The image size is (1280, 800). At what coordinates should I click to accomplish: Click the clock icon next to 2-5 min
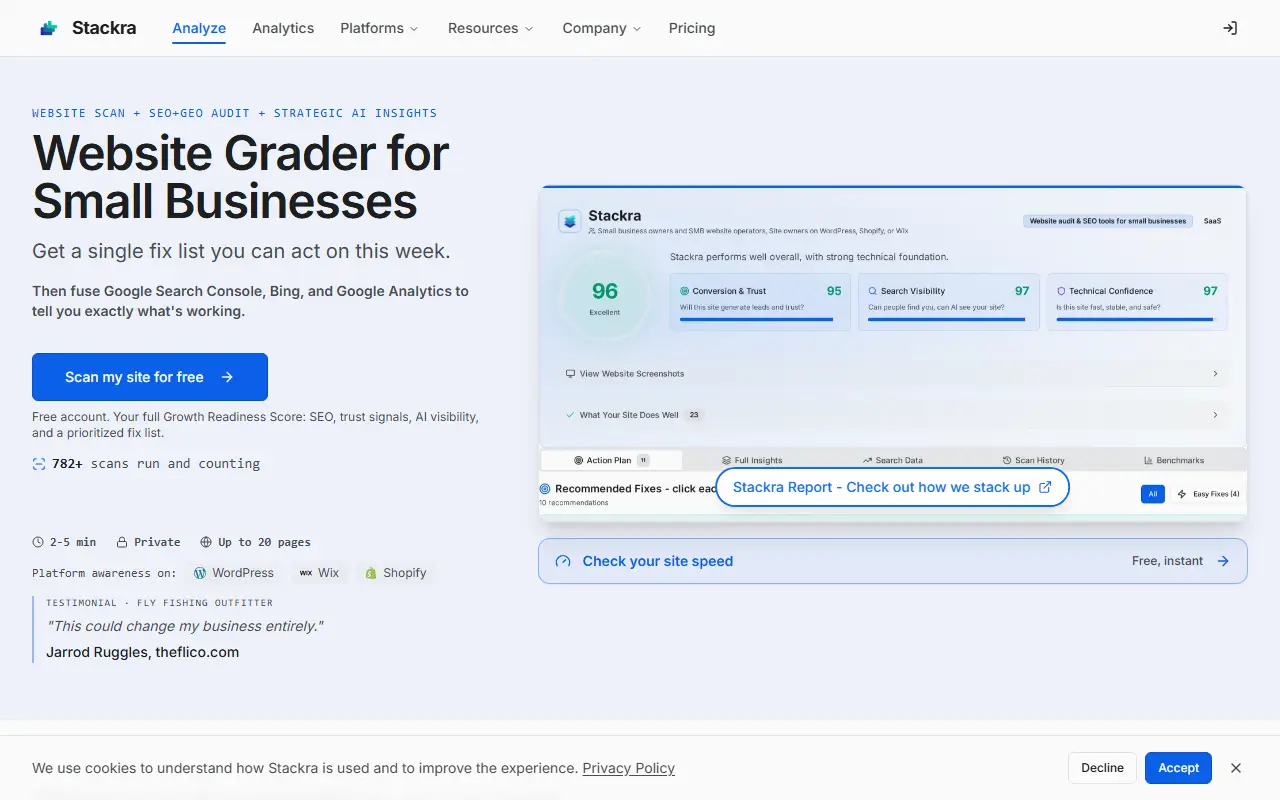click(38, 542)
